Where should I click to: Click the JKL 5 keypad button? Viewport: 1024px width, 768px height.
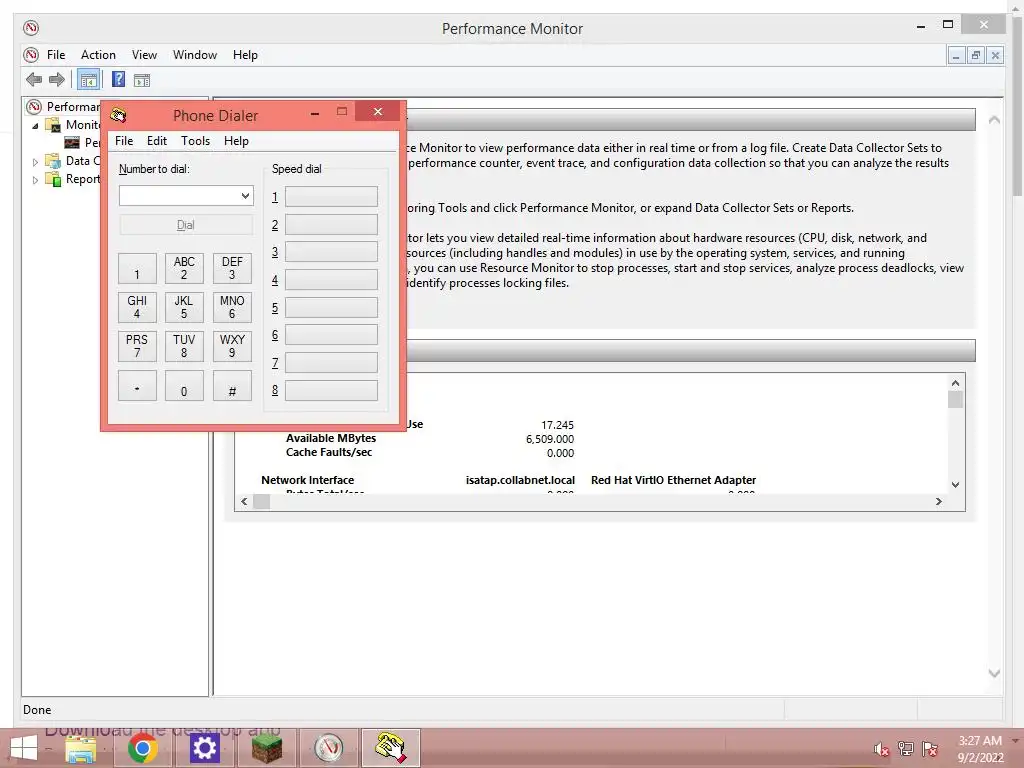tap(184, 308)
